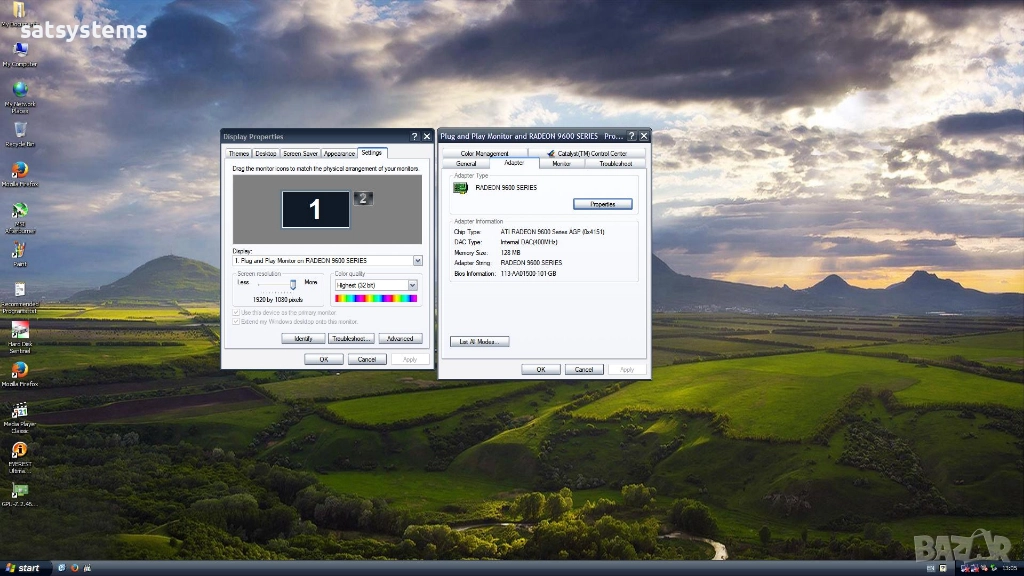Click the adapter Properties button
1024x576 pixels.
click(603, 204)
